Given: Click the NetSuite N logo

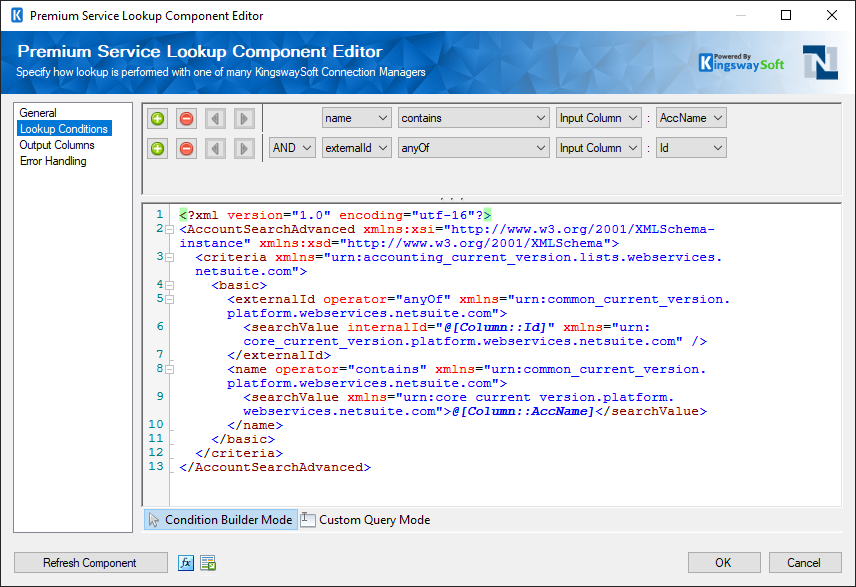Looking at the screenshot, I should pos(820,62).
